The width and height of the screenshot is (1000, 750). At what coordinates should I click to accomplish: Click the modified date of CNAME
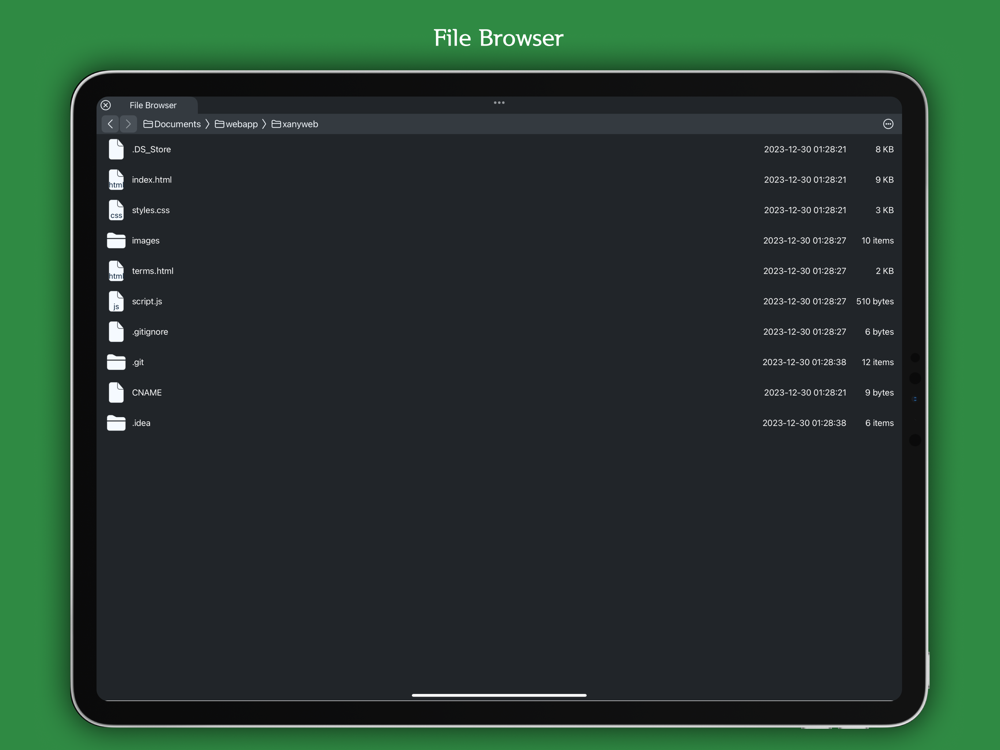[x=805, y=392]
